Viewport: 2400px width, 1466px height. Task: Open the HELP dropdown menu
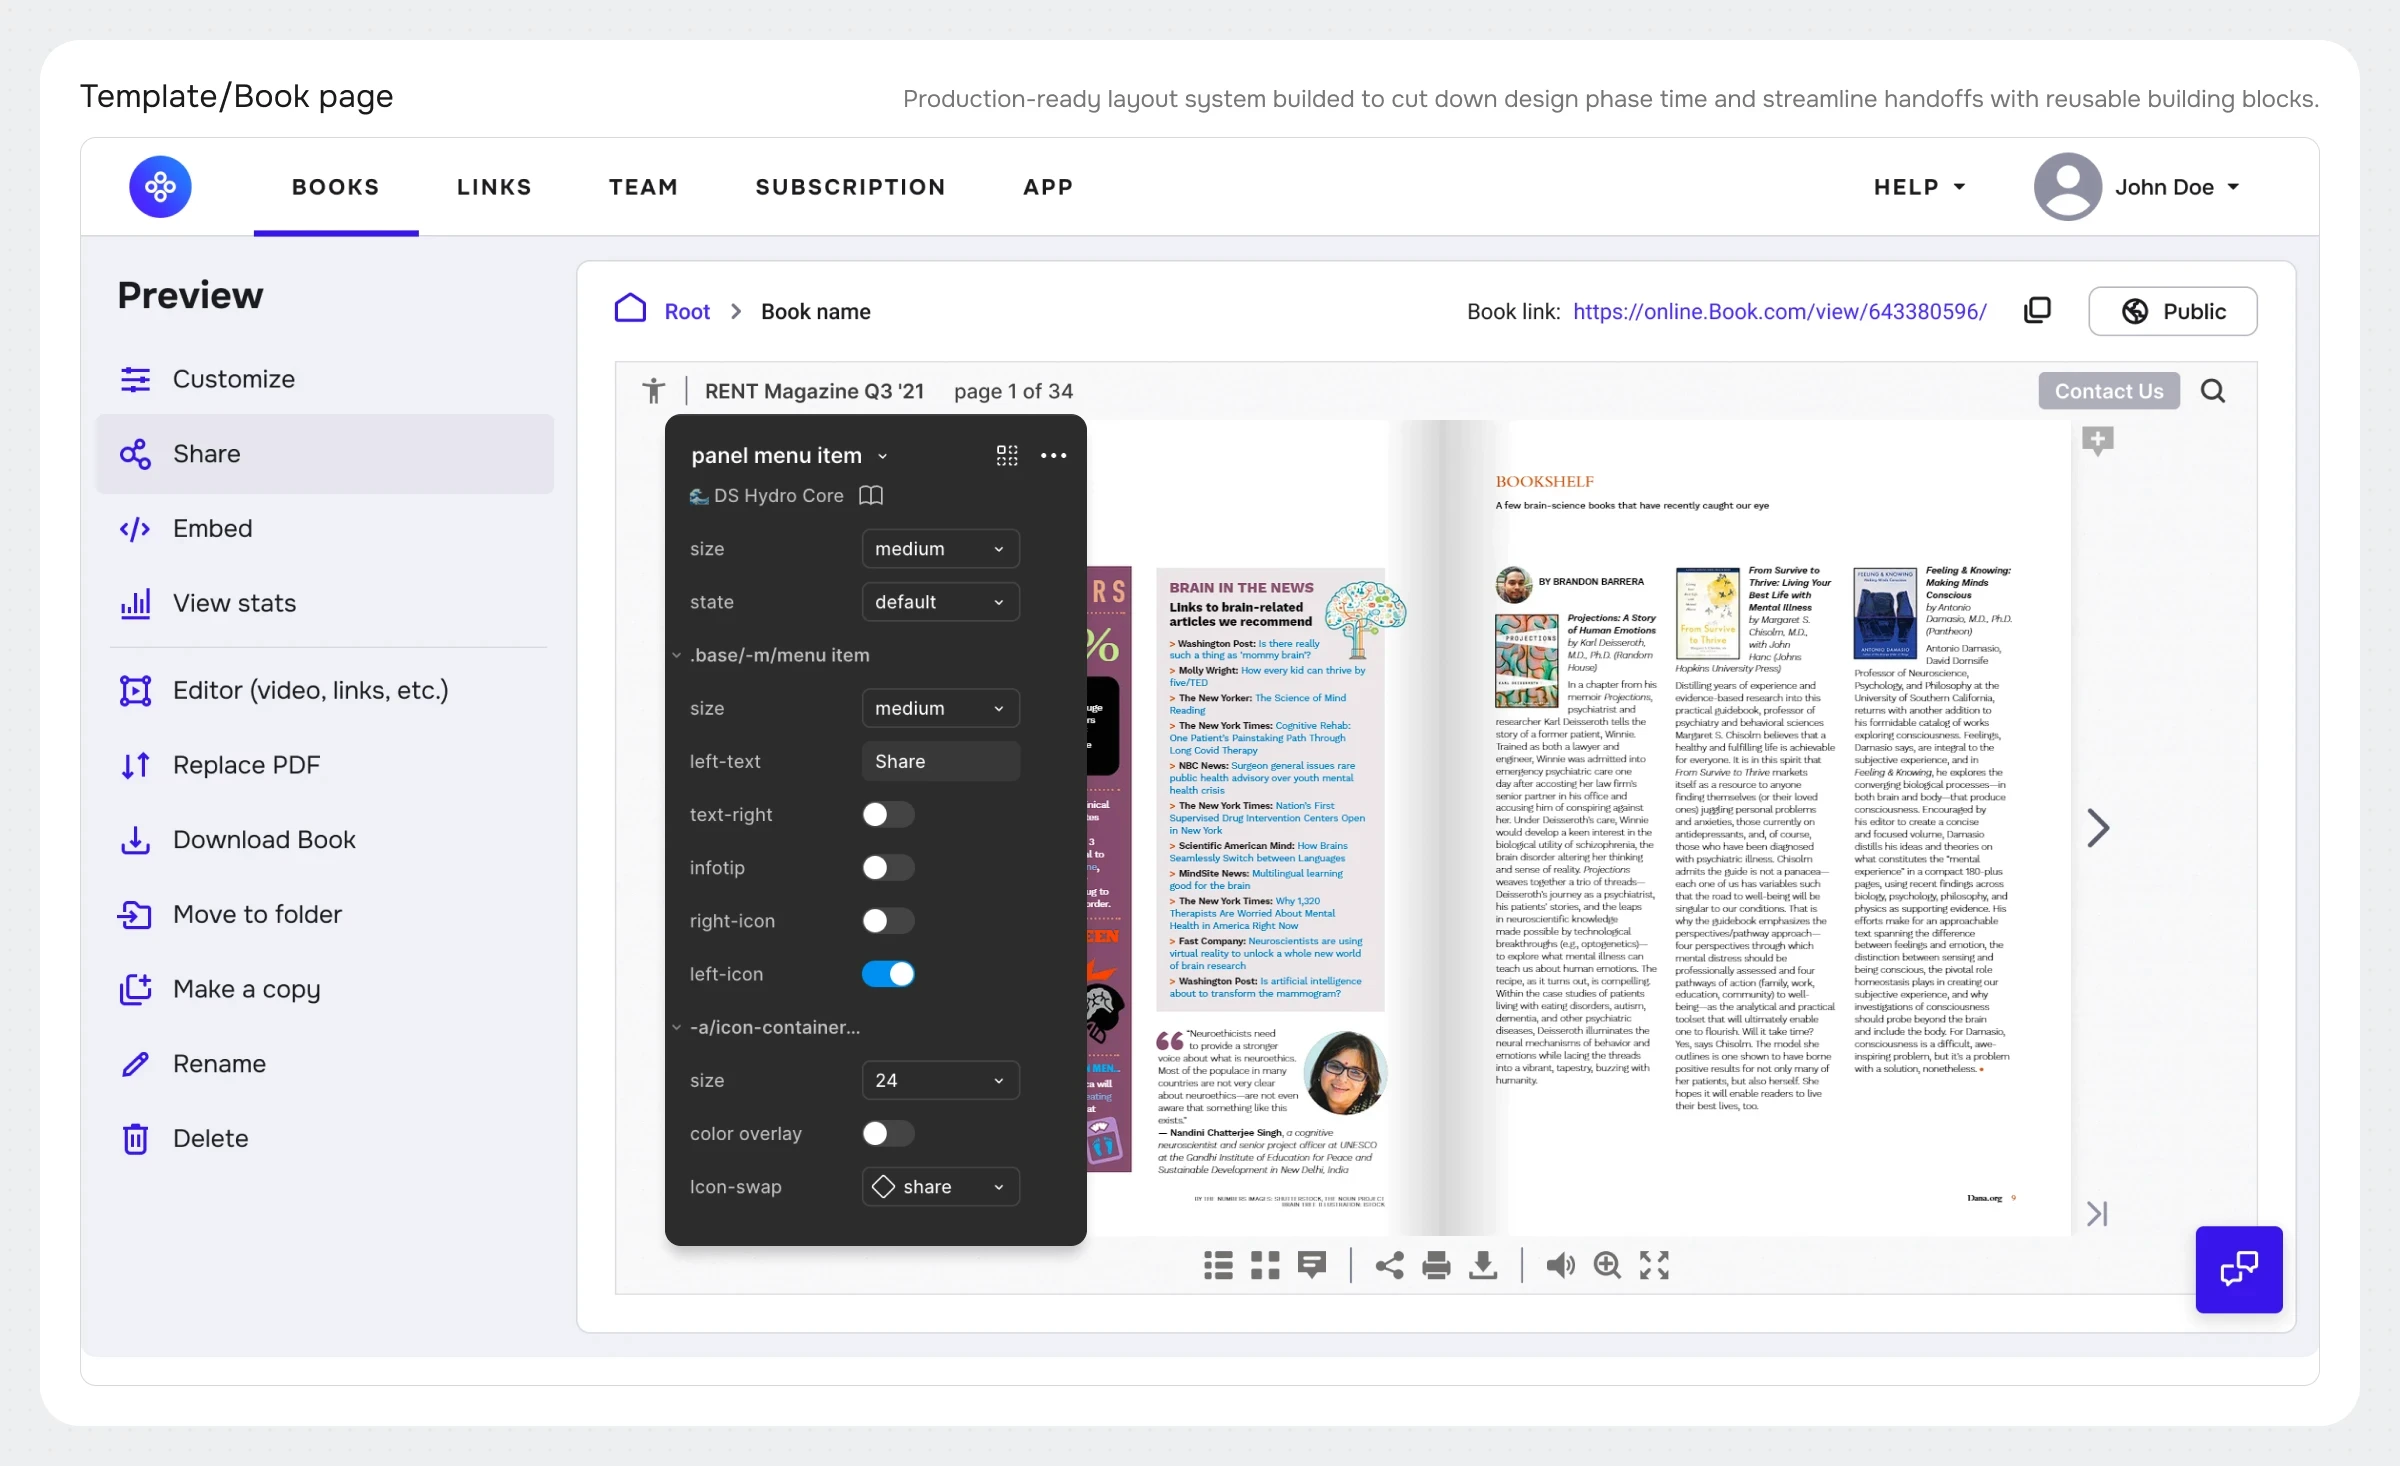1919,187
